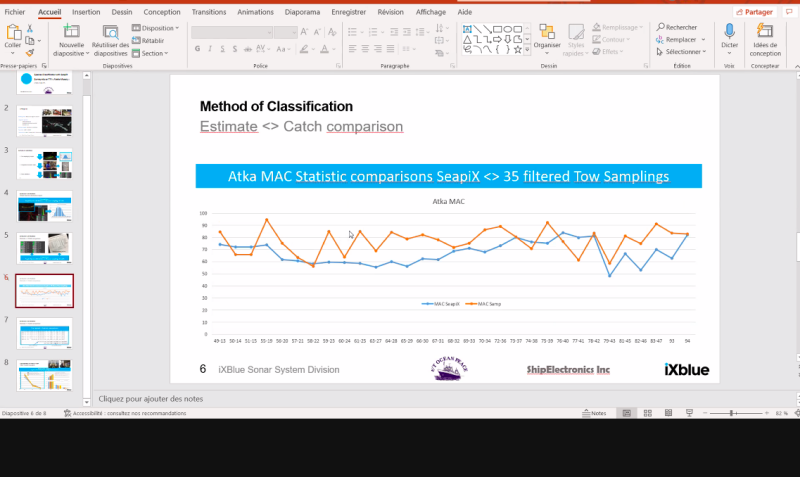The height and width of the screenshot is (477, 800).
Task: Switch to reading view icon
Action: (667, 413)
